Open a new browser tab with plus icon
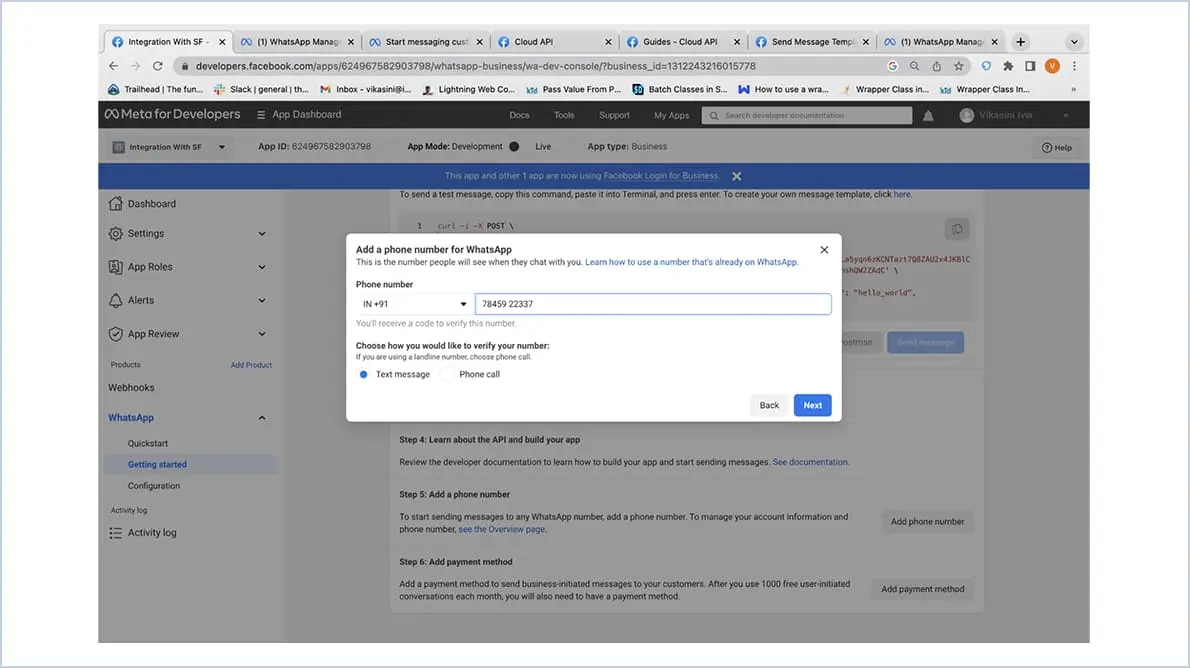Screen dimensions: 1190x668 point(1021,42)
